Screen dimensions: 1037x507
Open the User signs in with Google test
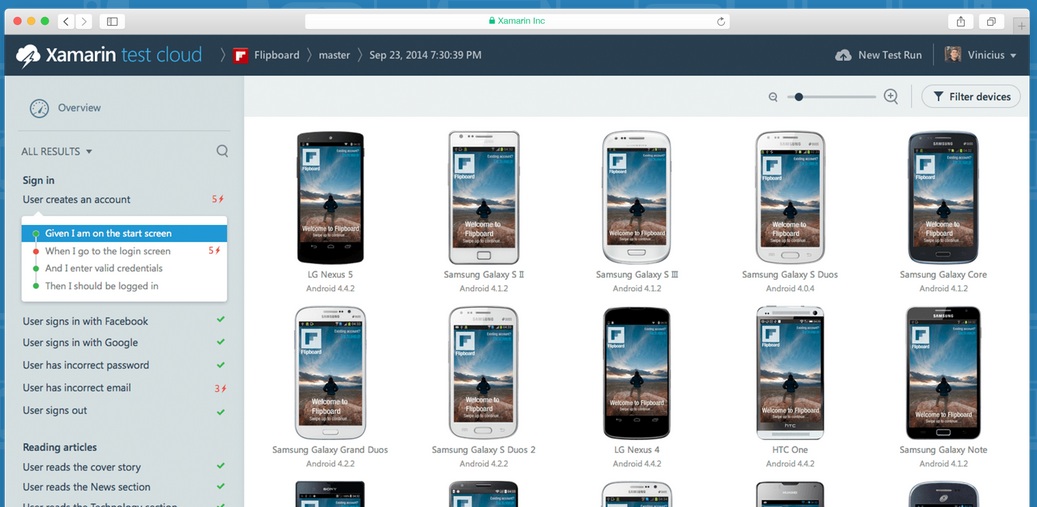point(80,342)
